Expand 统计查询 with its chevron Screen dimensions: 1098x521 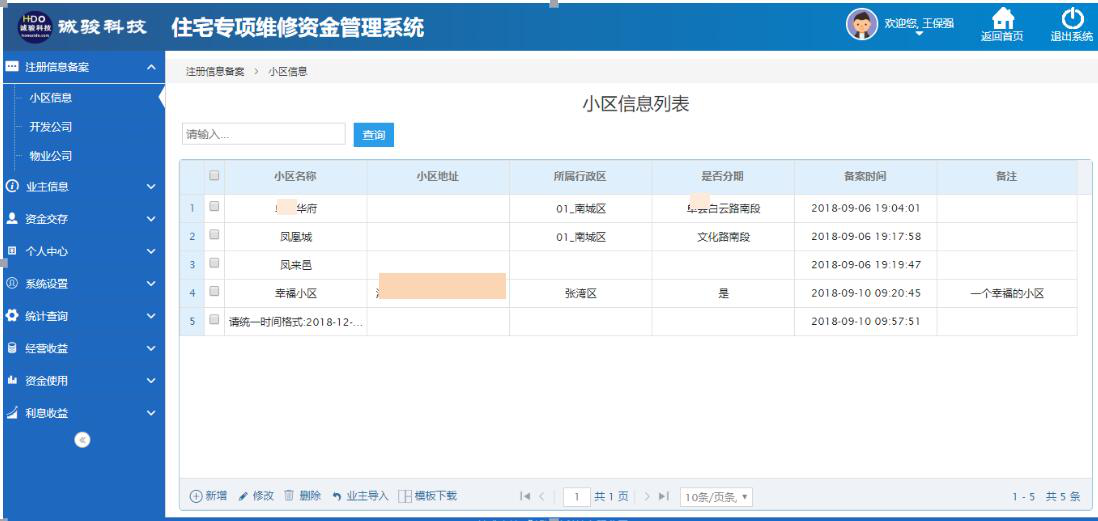click(x=151, y=316)
